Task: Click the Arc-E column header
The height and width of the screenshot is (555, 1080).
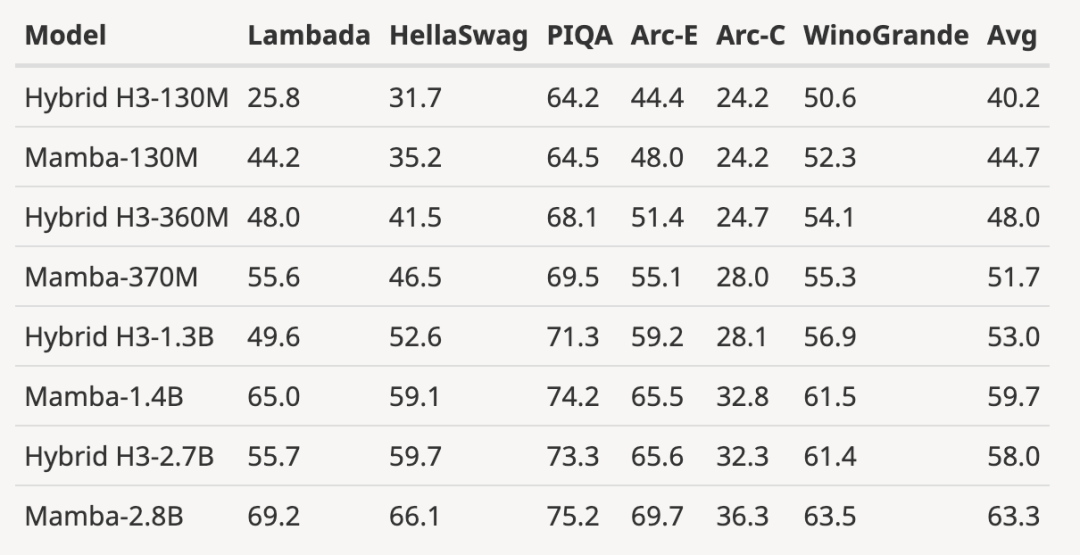Action: pyautogui.click(x=664, y=37)
